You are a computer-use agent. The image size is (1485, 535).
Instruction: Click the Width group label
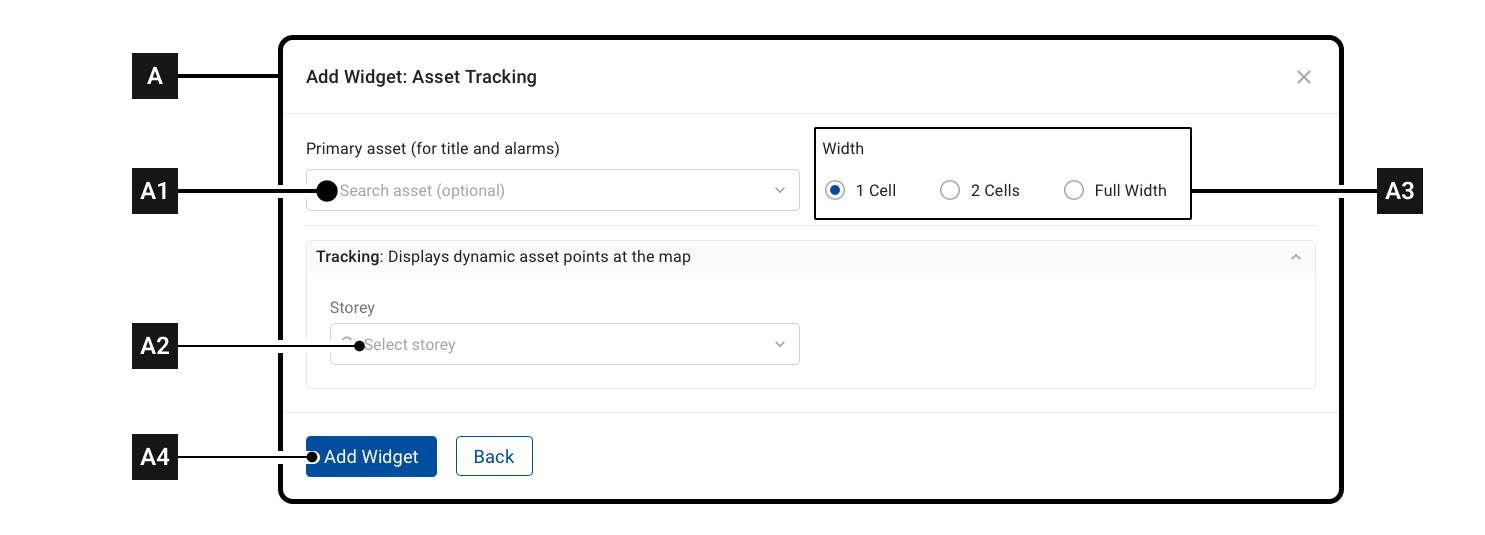pos(843,148)
